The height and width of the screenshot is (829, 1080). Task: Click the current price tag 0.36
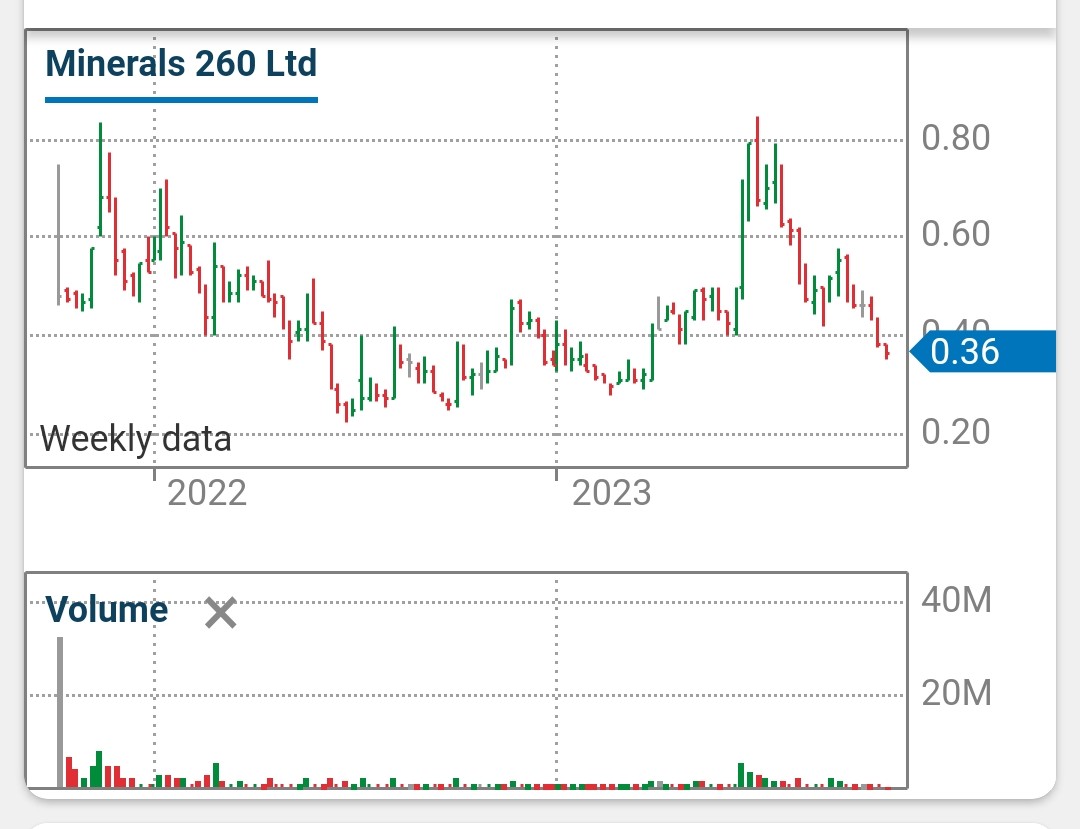(983, 351)
